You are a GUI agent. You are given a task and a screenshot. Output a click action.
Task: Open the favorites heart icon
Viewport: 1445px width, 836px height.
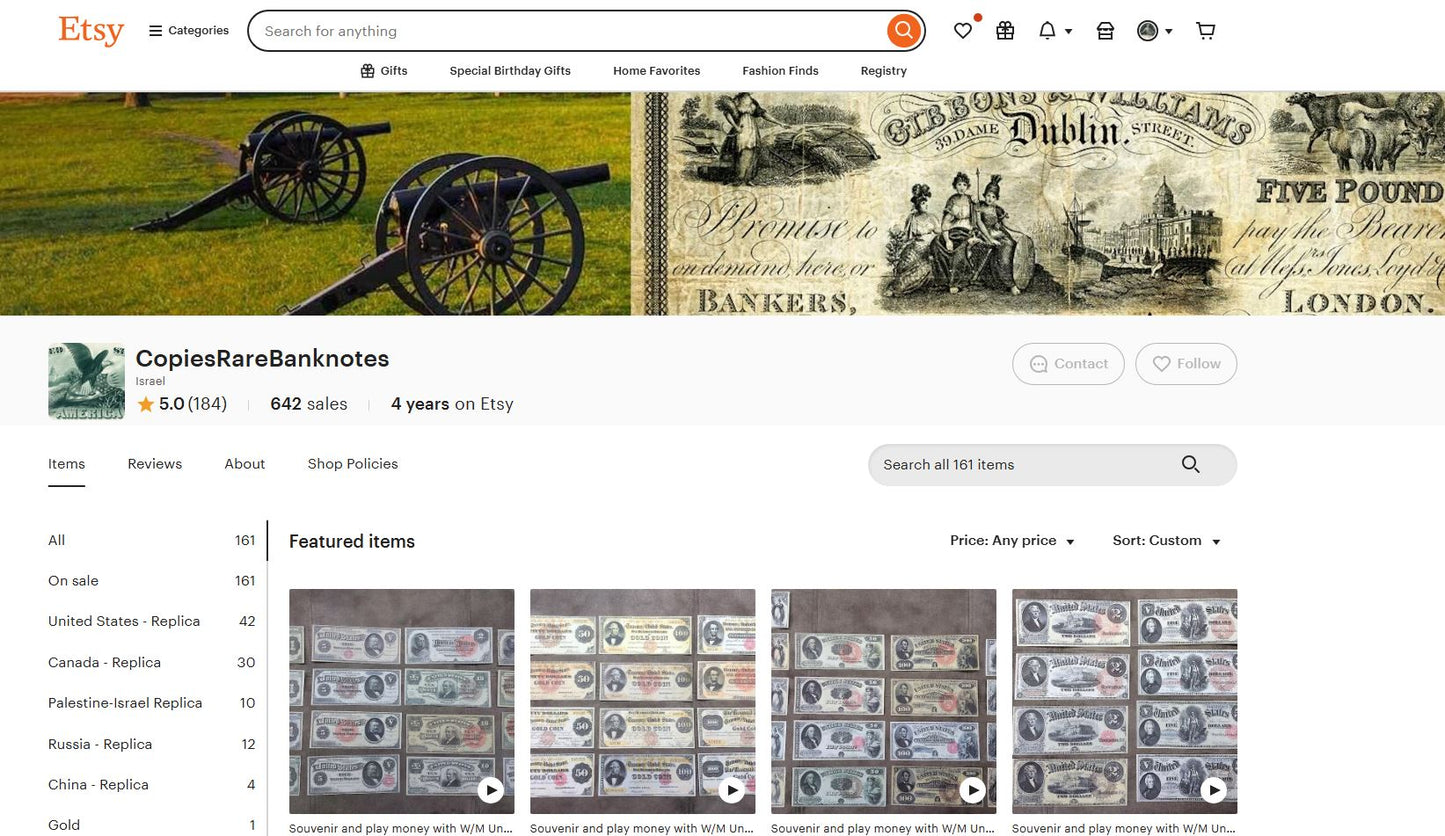click(962, 31)
